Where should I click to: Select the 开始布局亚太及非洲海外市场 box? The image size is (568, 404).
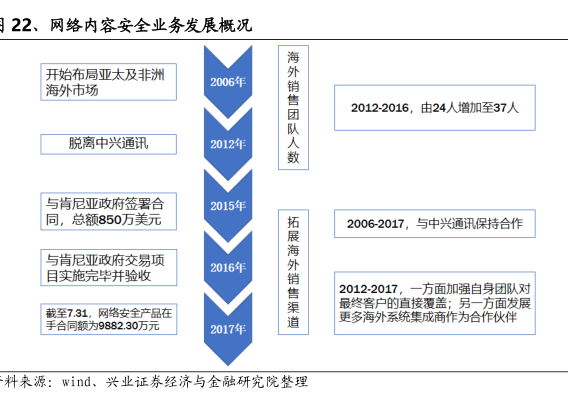[109, 82]
